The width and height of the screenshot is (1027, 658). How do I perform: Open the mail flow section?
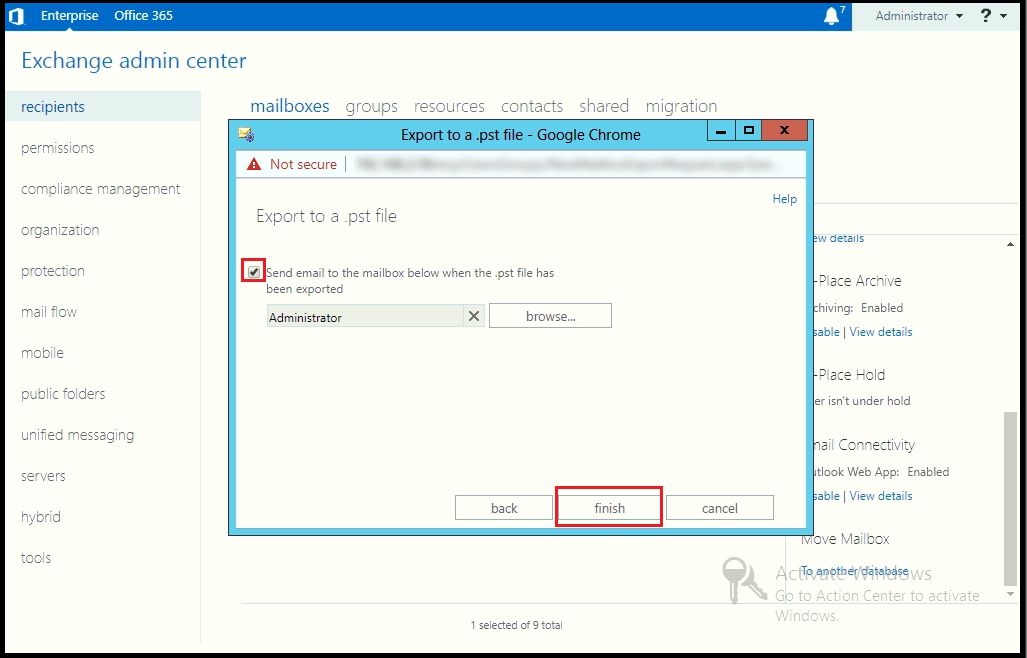48,312
